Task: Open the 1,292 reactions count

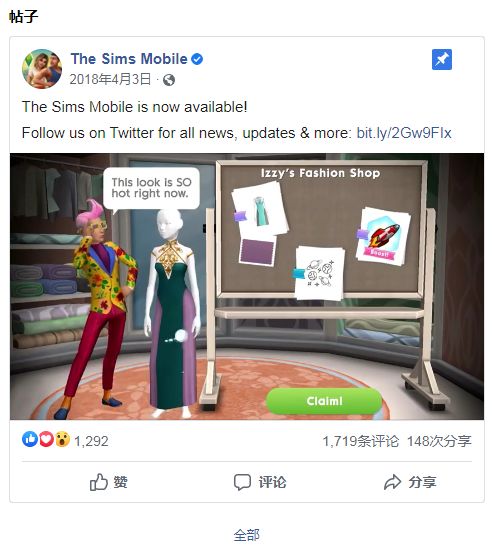Action: pos(91,441)
